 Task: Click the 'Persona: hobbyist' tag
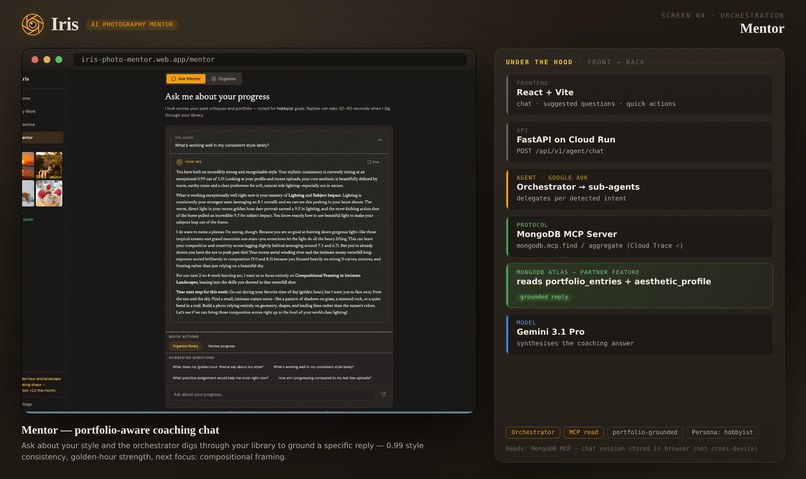(x=722, y=432)
